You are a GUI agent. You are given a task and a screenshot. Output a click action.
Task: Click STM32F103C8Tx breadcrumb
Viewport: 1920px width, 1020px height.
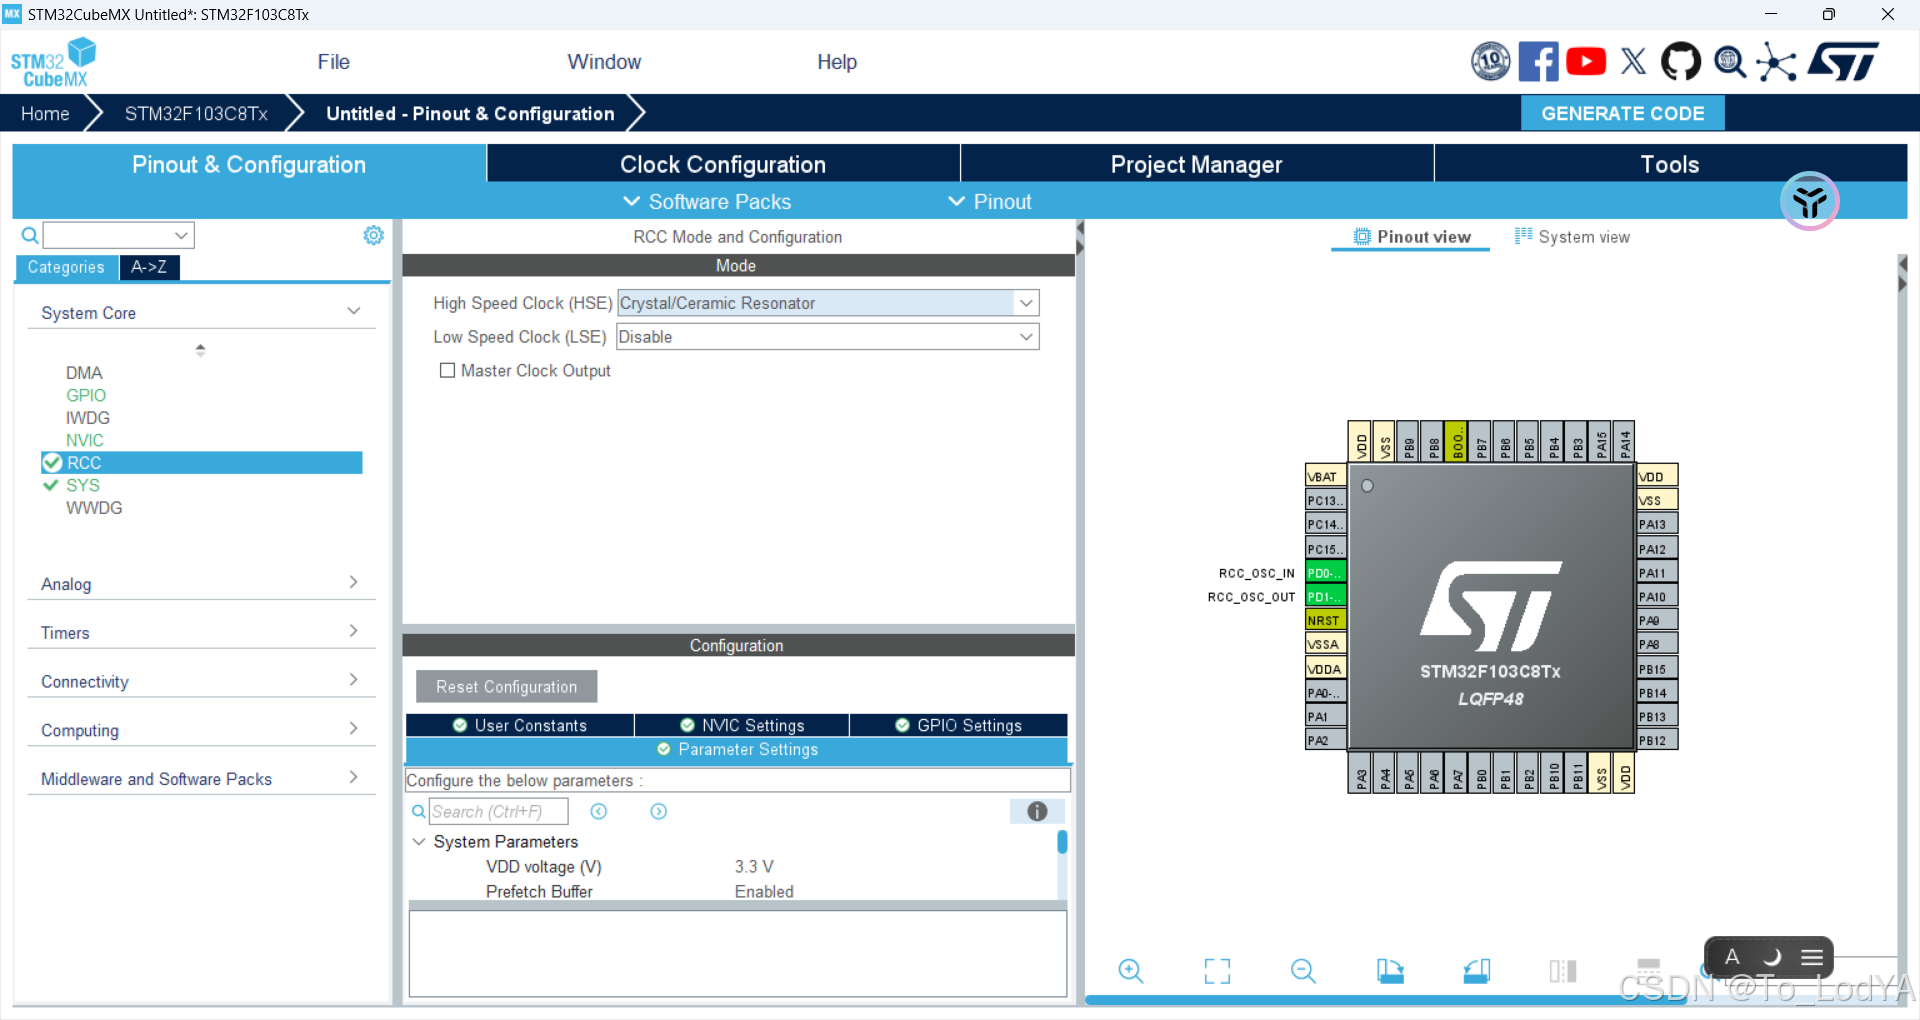click(x=196, y=113)
